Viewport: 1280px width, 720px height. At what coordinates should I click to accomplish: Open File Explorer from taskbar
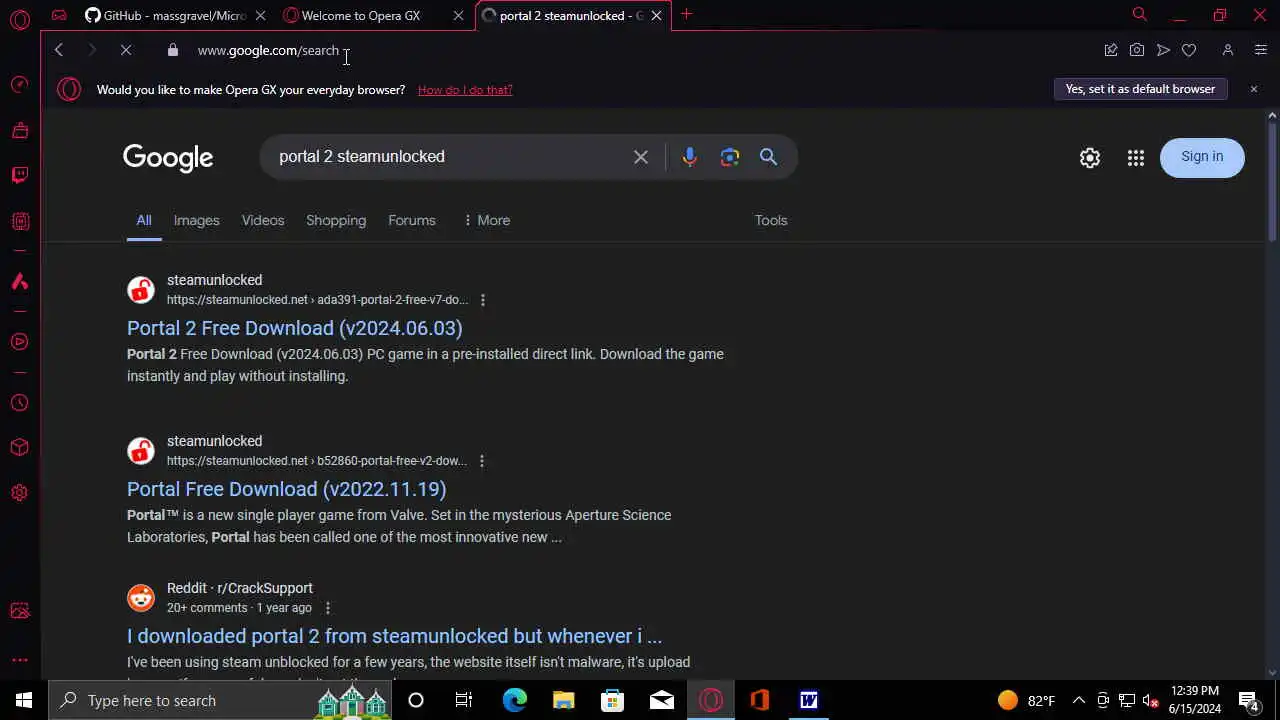(563, 700)
